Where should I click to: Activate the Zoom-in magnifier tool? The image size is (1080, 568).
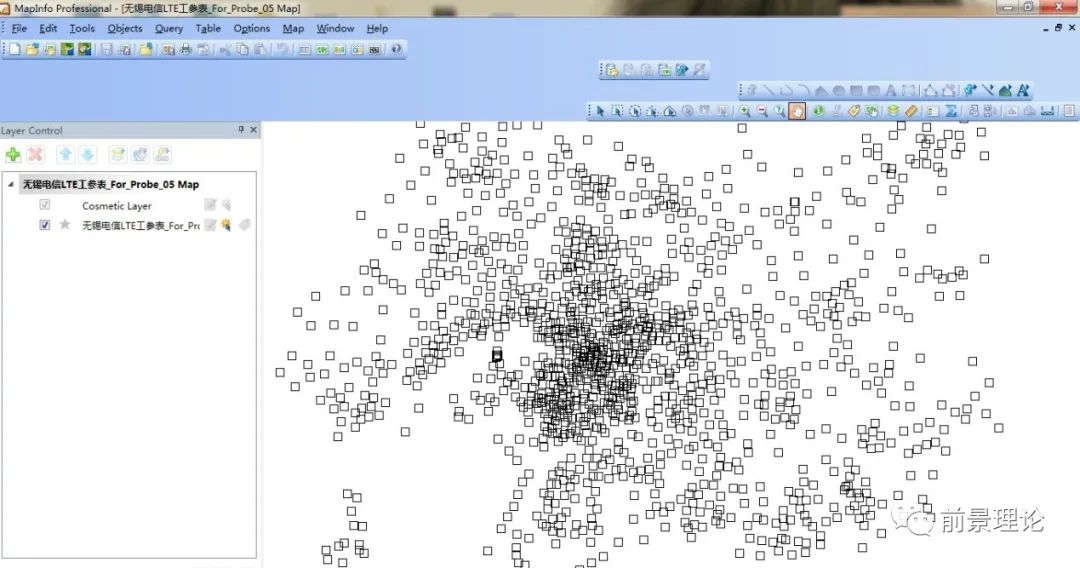pyautogui.click(x=745, y=111)
